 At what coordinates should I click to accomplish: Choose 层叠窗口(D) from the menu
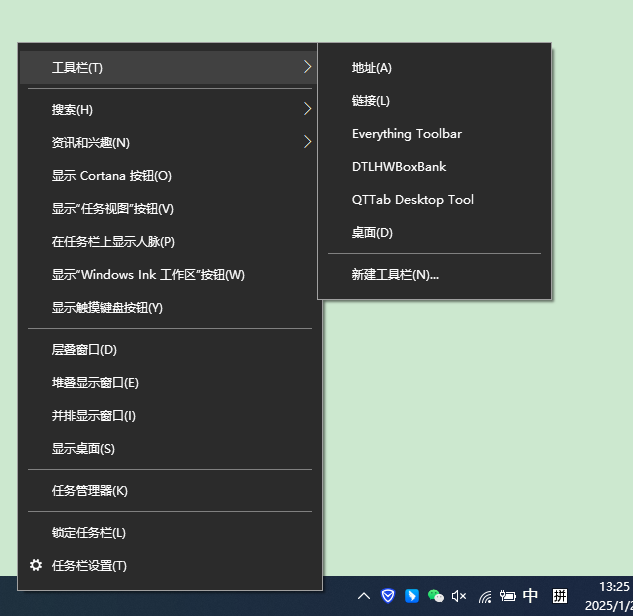pos(168,350)
